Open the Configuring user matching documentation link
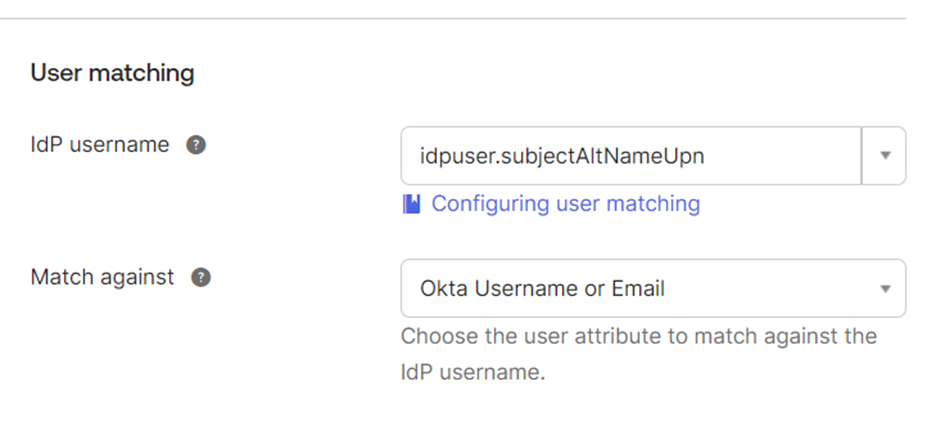The width and height of the screenshot is (936, 422). click(x=565, y=204)
